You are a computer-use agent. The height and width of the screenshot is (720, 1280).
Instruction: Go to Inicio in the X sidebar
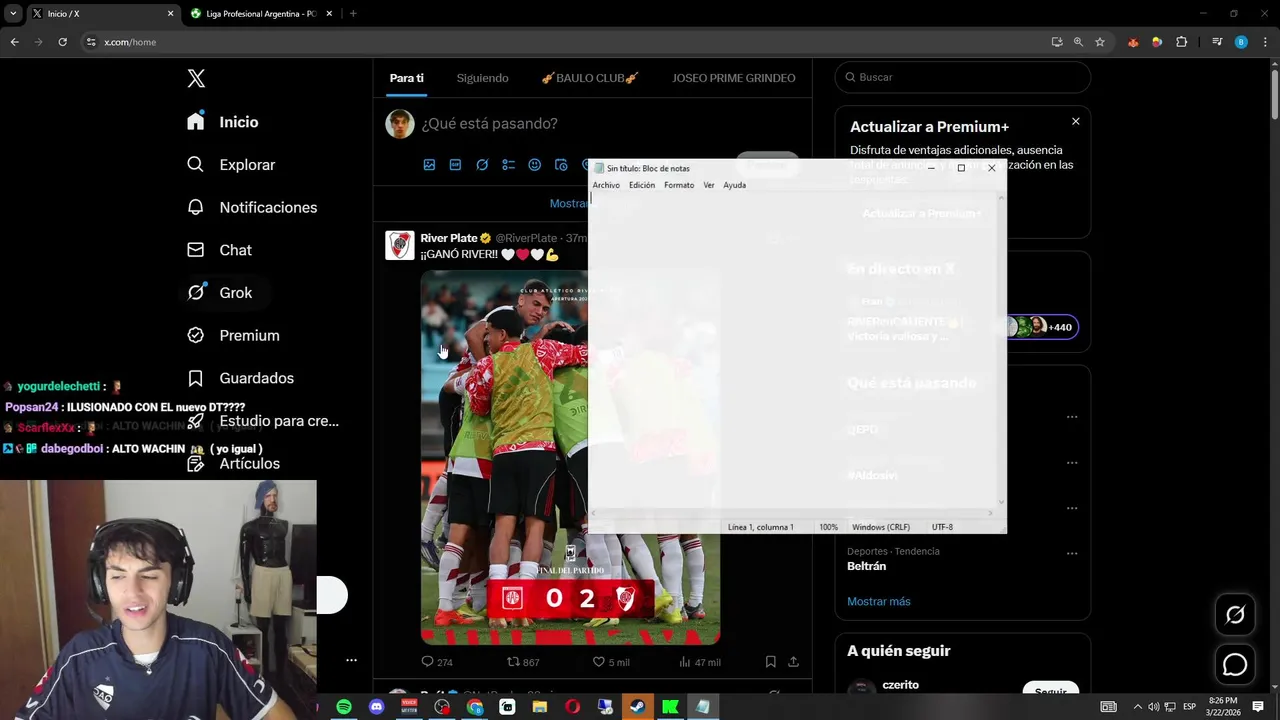coord(223,122)
